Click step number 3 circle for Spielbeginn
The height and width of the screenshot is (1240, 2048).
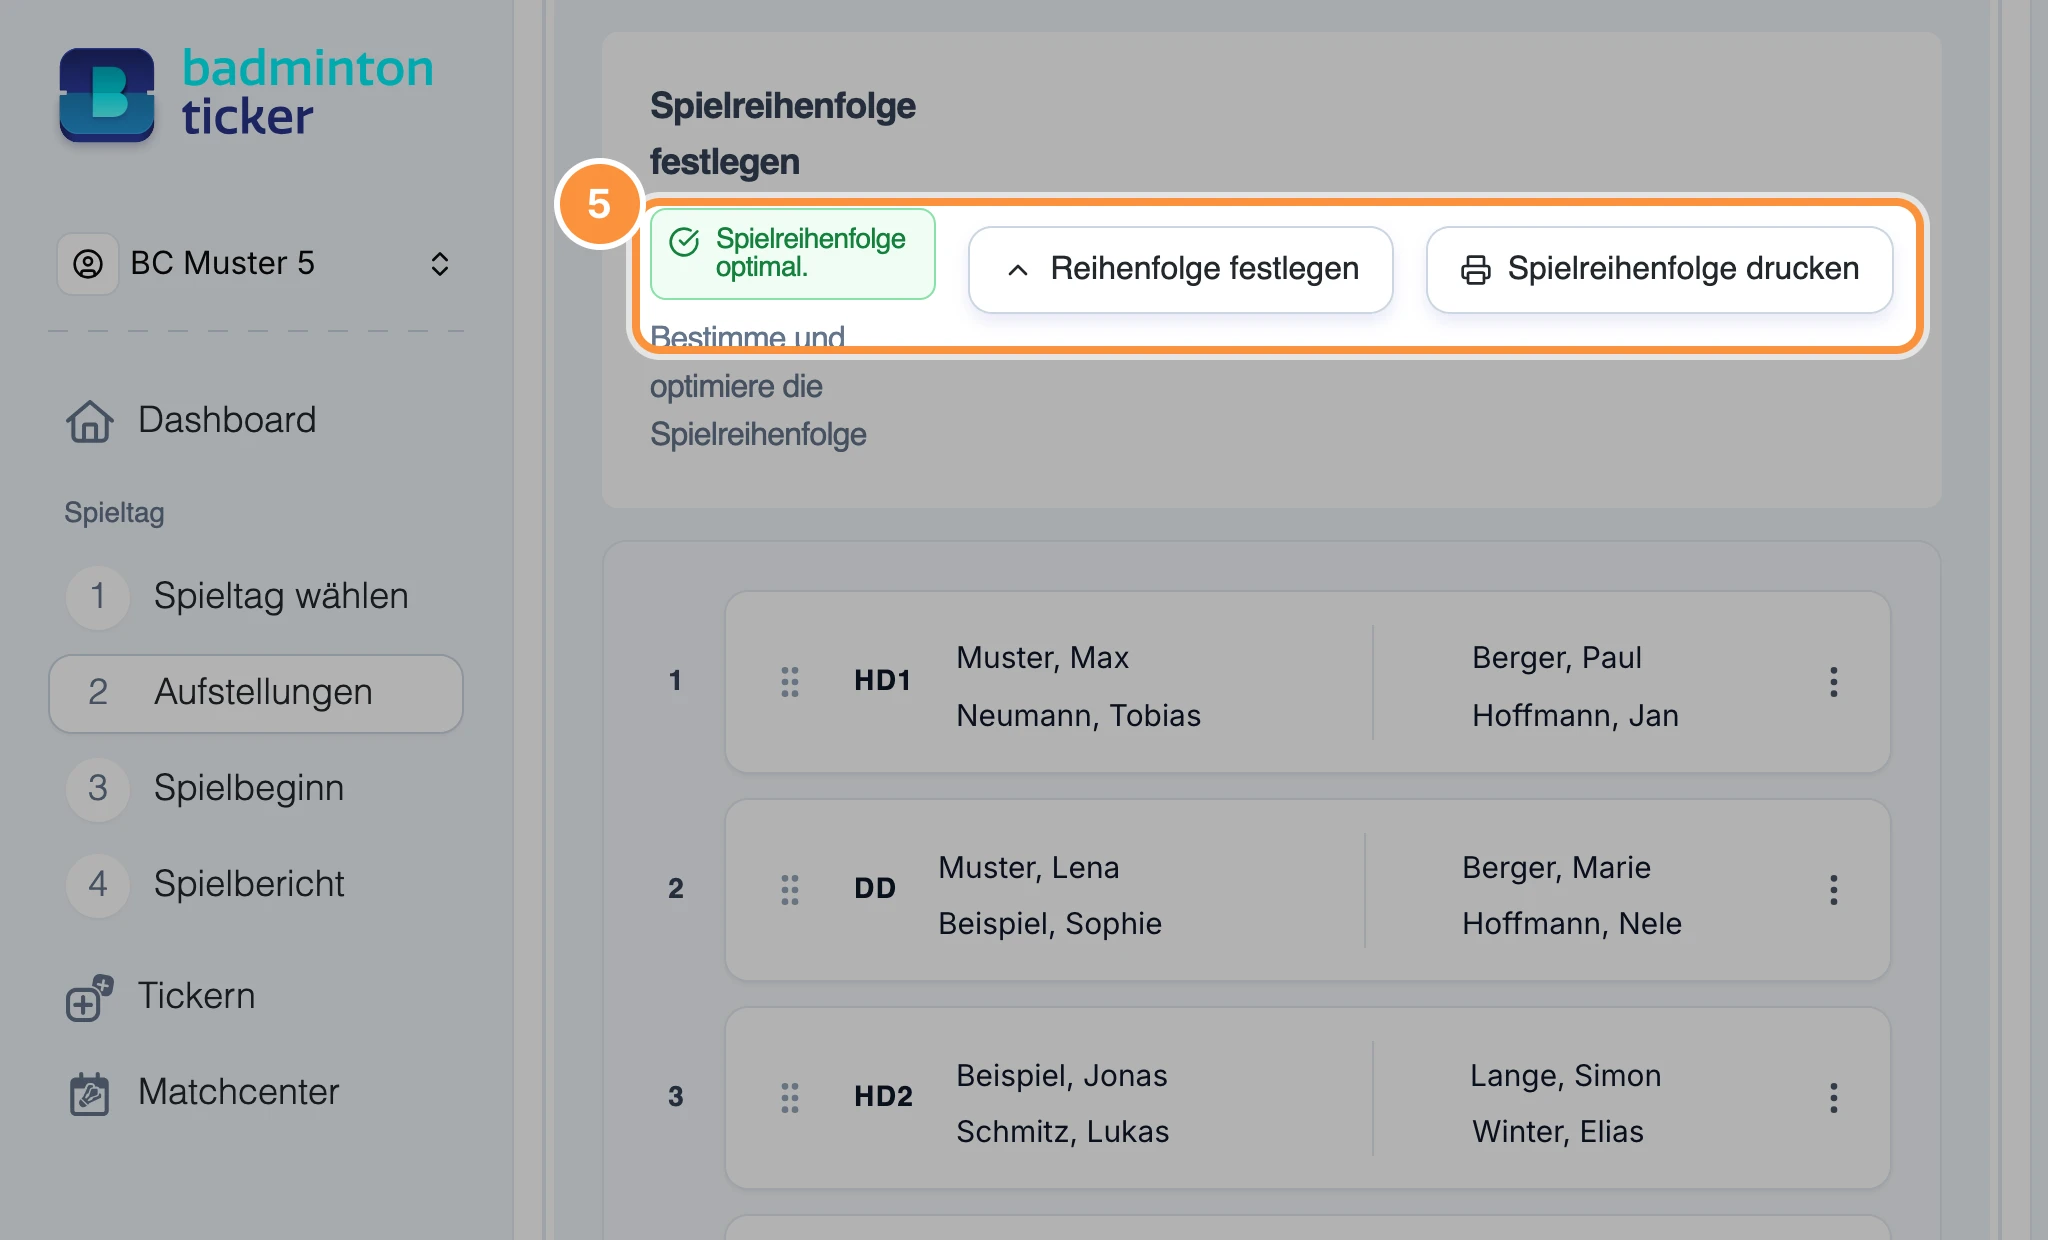(x=98, y=788)
